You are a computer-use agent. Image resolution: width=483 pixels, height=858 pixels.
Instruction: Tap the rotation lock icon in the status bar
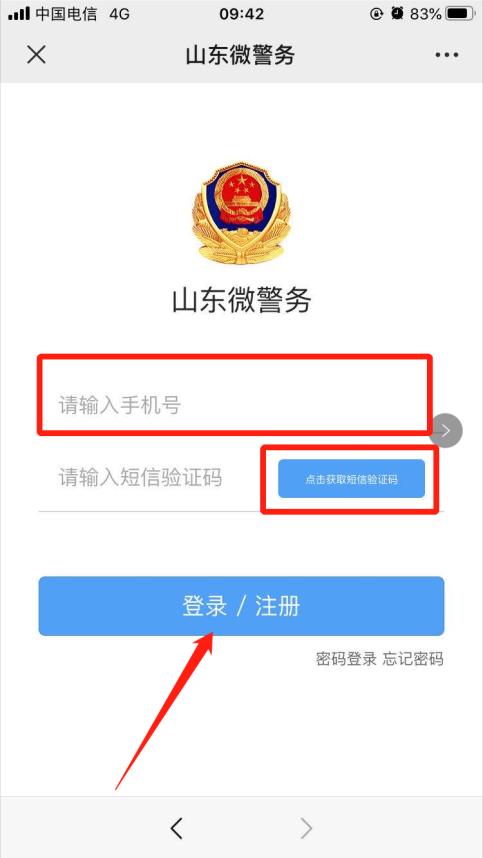point(377,14)
